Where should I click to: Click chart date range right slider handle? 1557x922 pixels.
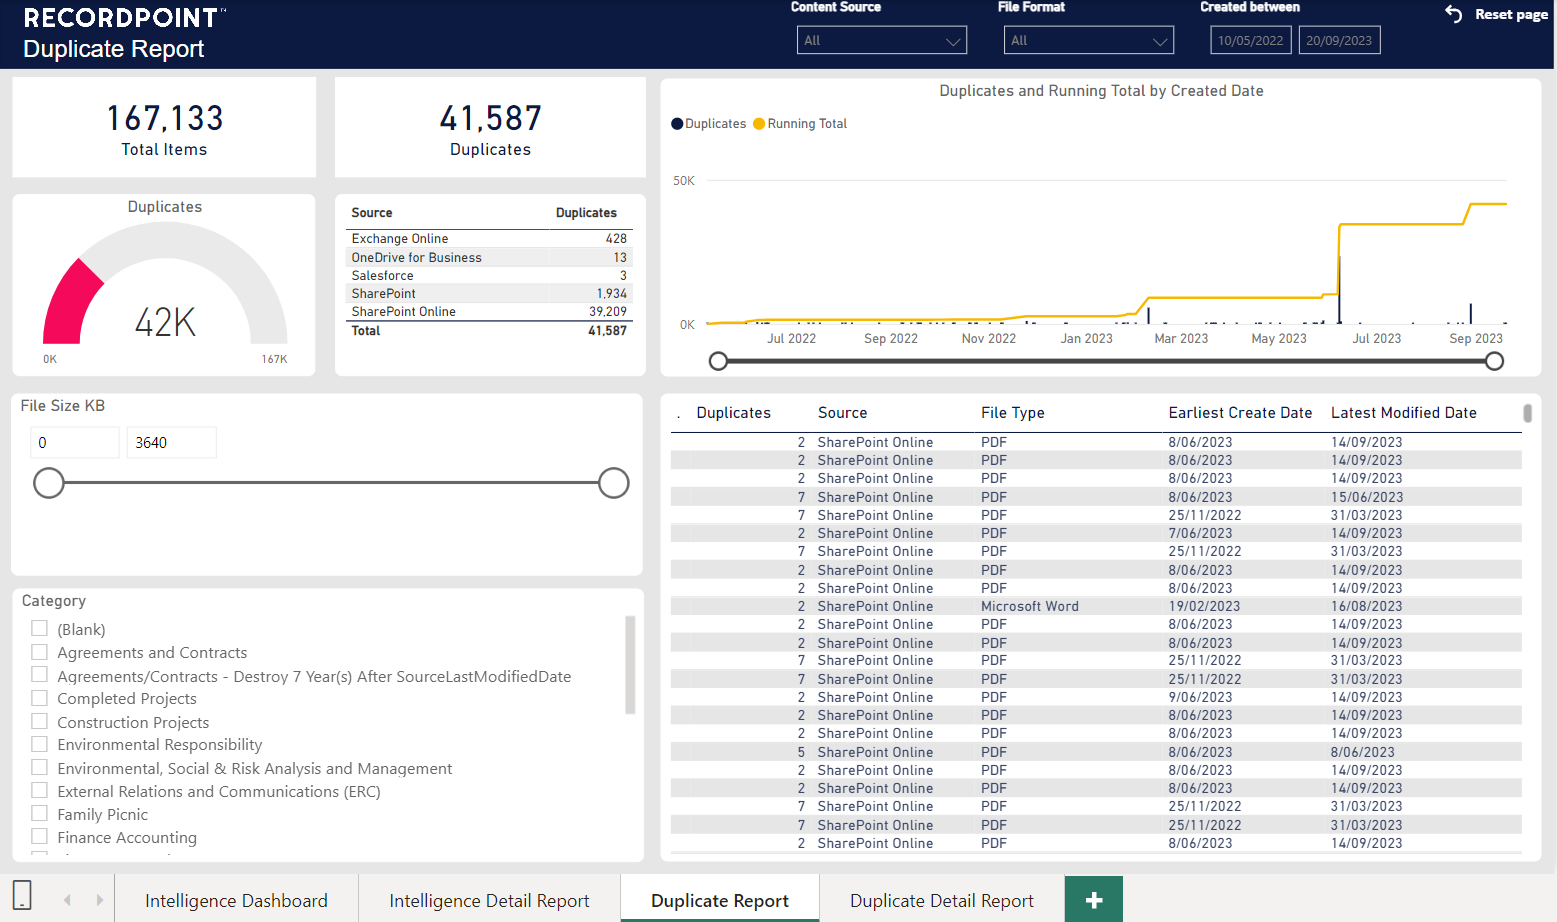tap(1494, 361)
